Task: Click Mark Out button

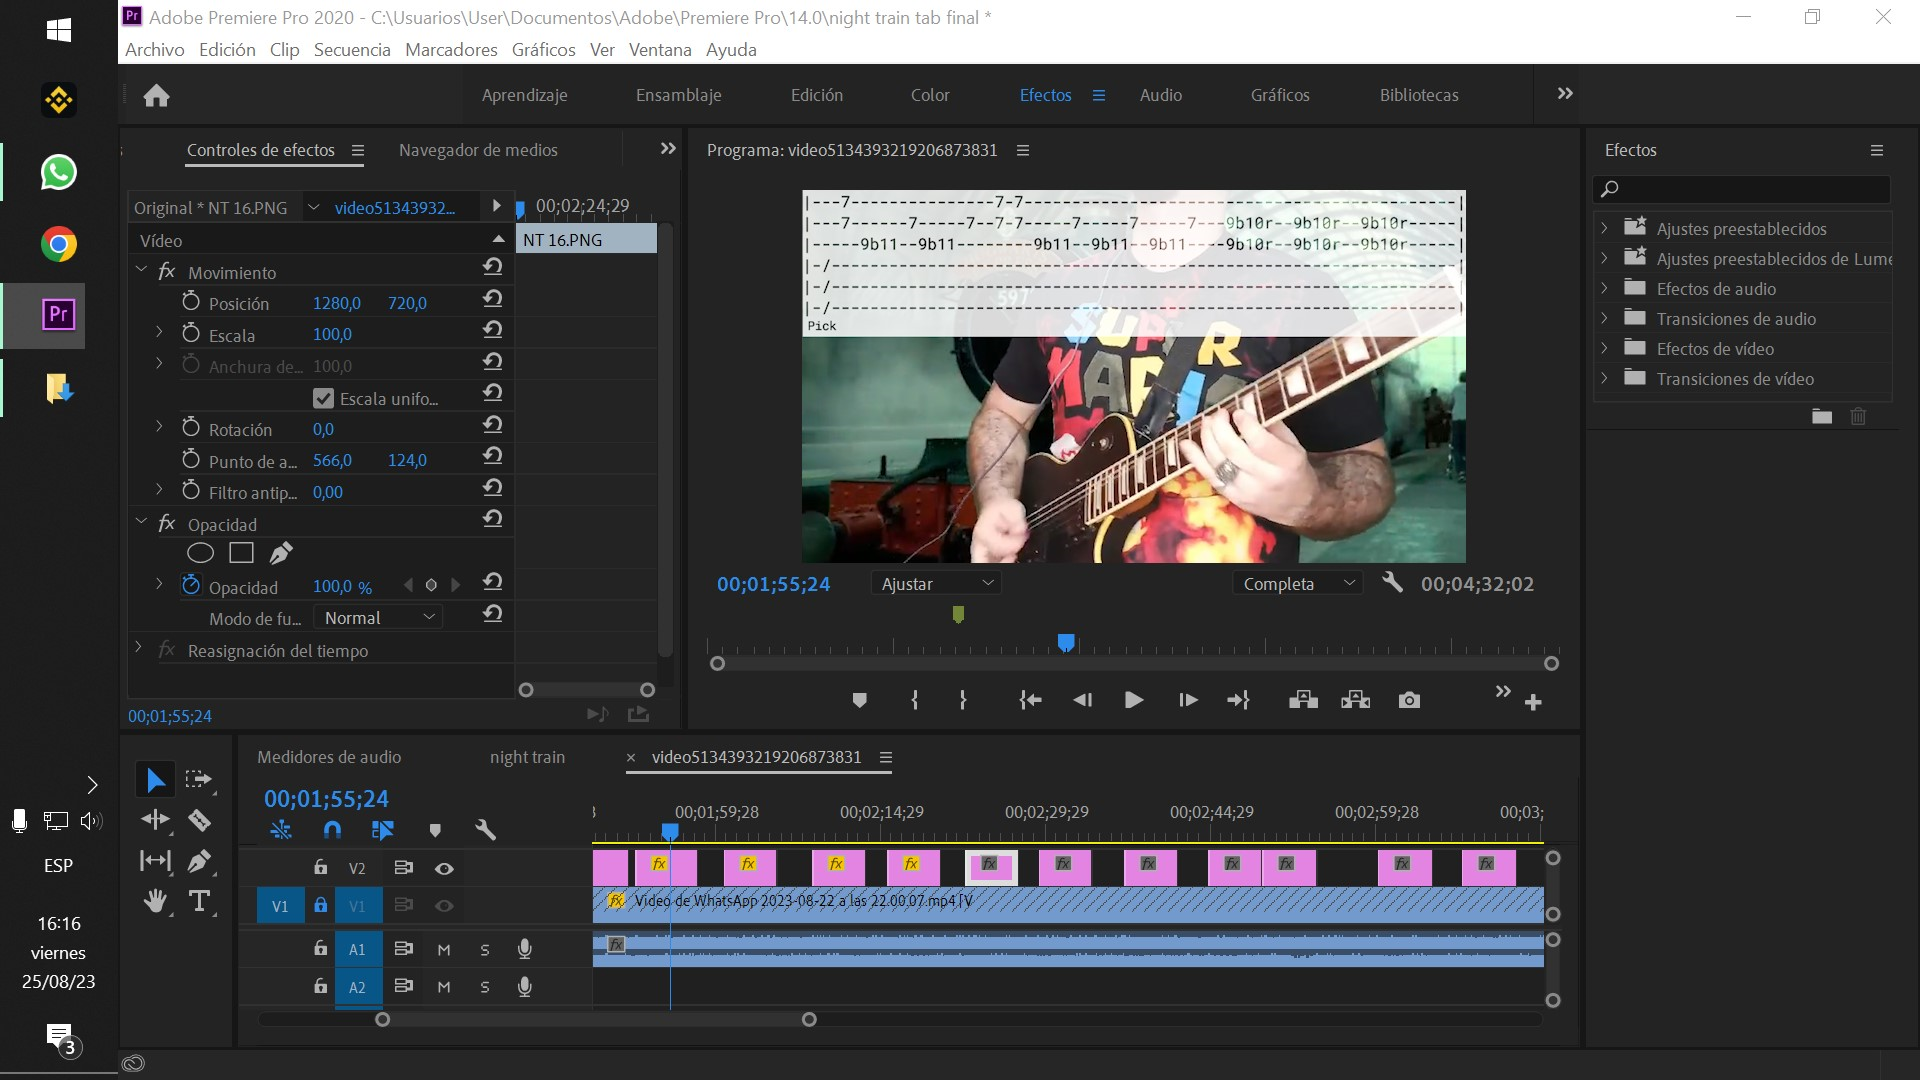Action: [x=963, y=700]
